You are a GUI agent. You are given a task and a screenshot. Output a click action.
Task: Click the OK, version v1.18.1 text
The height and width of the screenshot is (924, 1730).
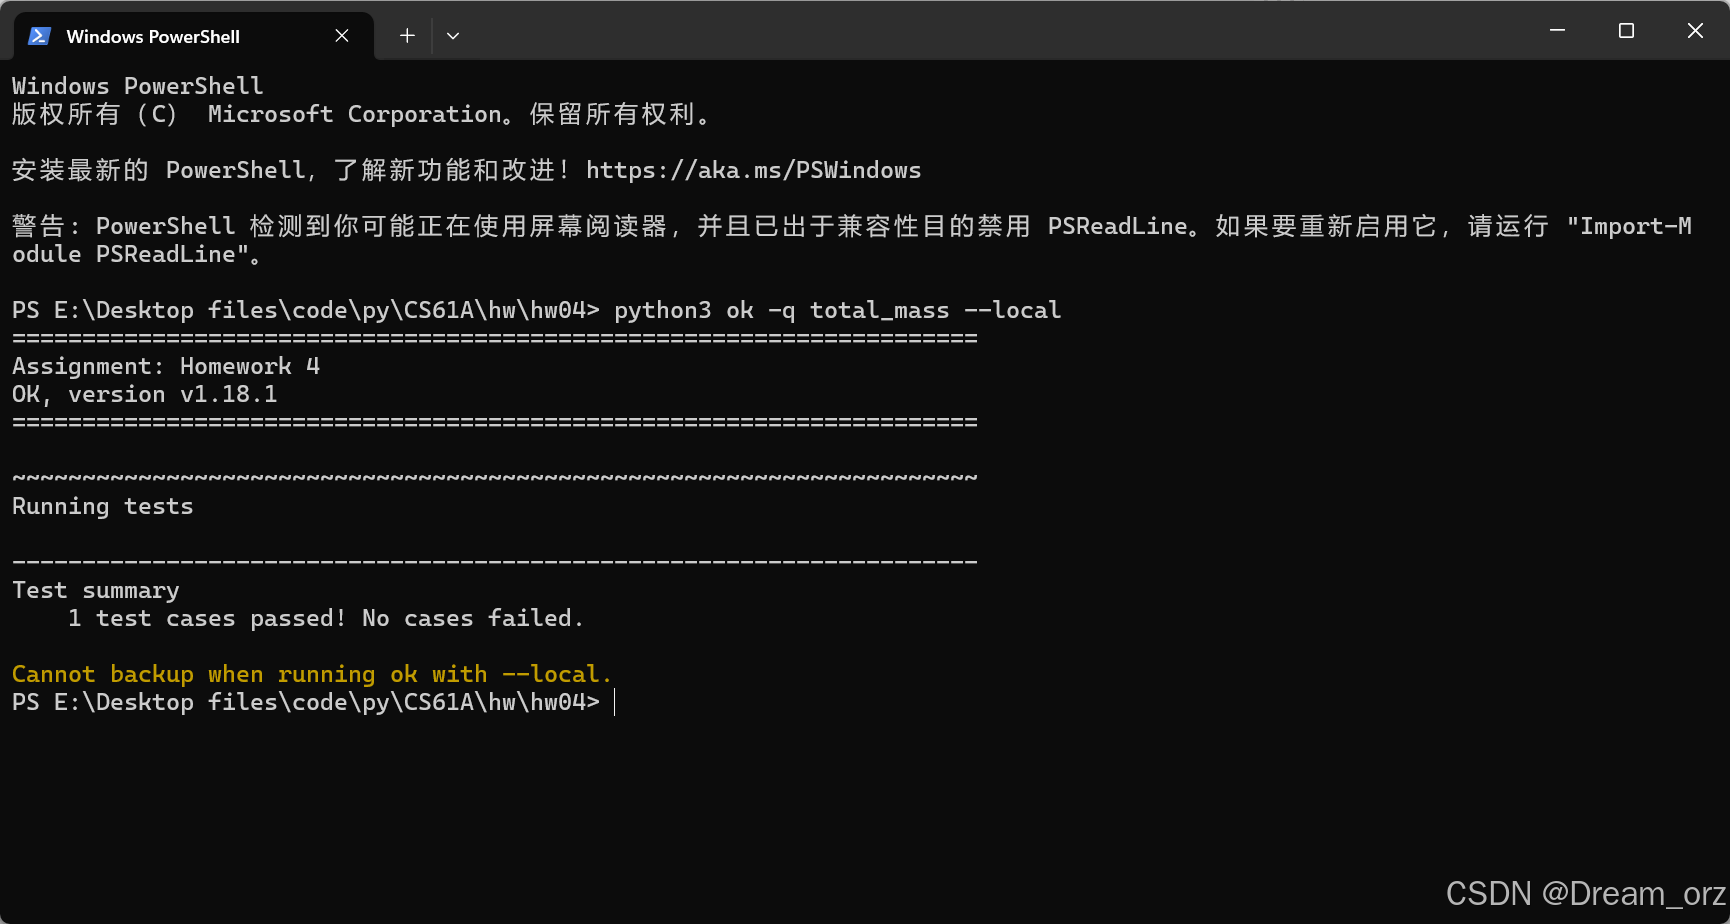143,394
